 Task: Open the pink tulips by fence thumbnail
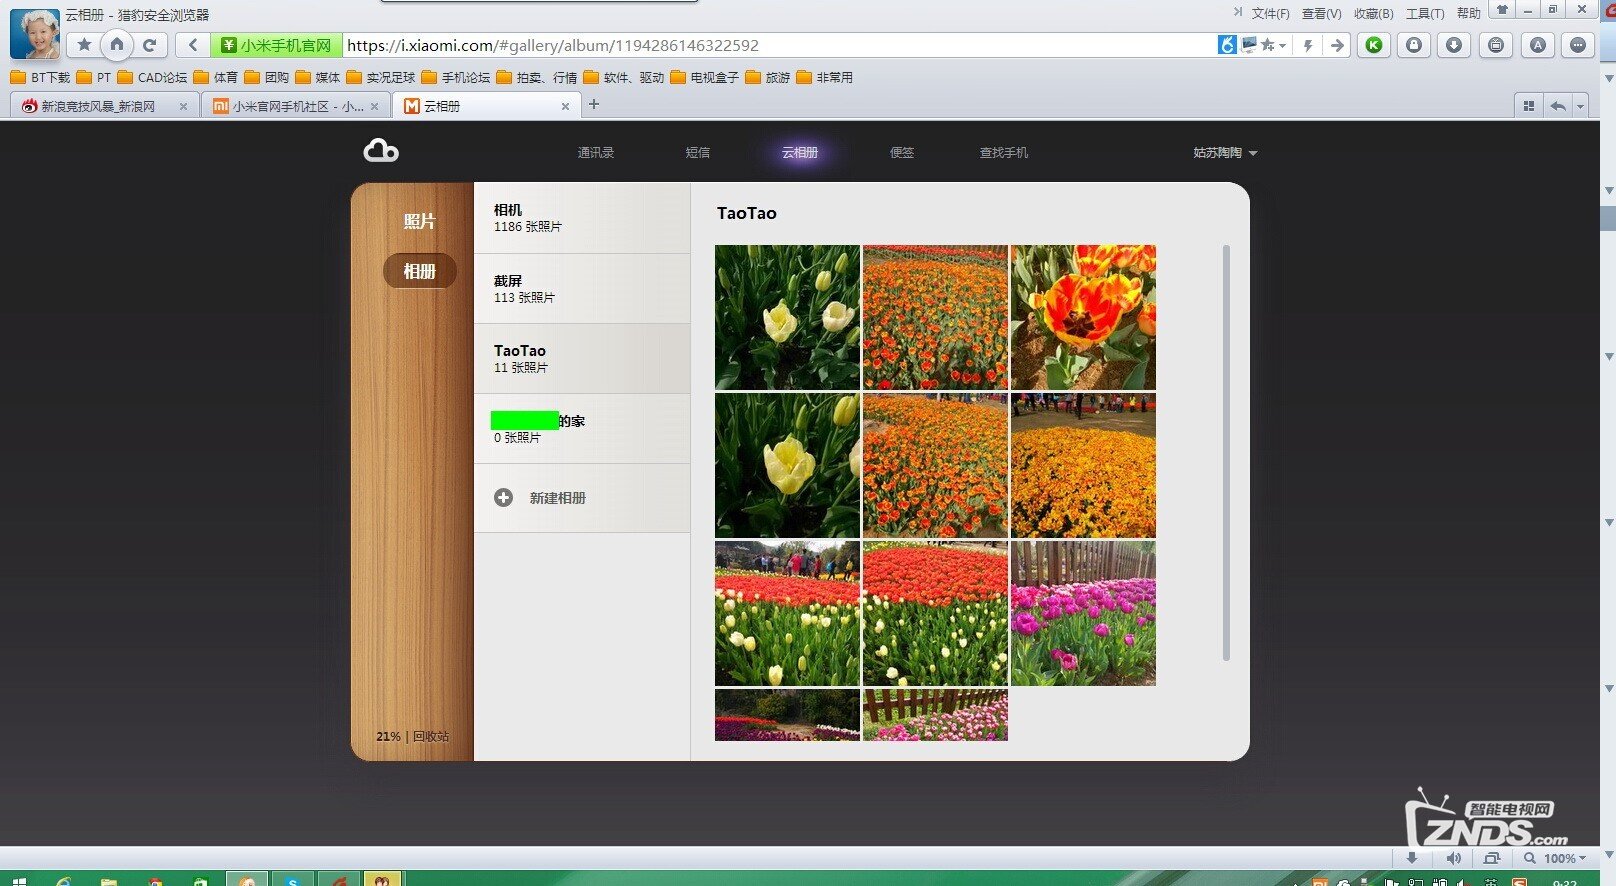1083,613
